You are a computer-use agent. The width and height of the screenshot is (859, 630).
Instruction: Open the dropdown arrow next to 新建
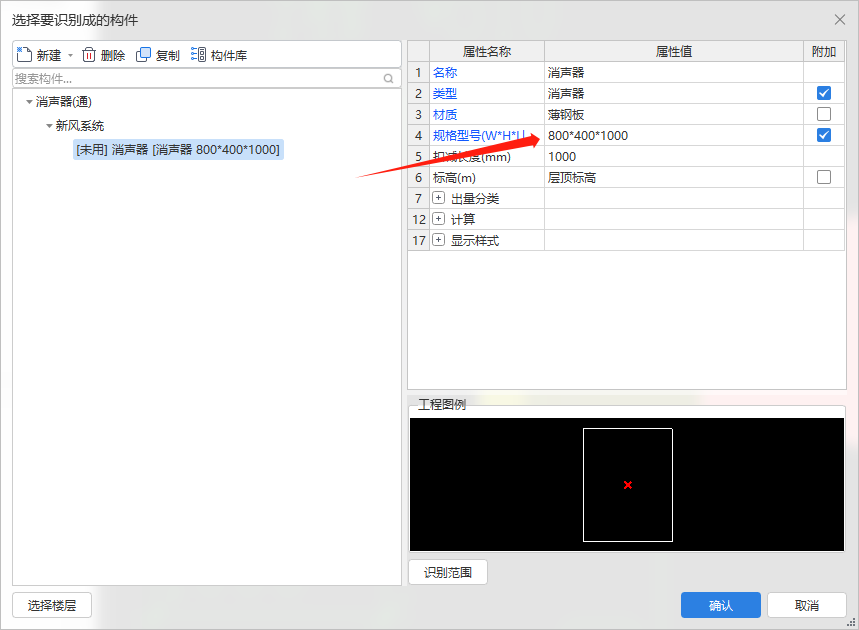tap(70, 55)
